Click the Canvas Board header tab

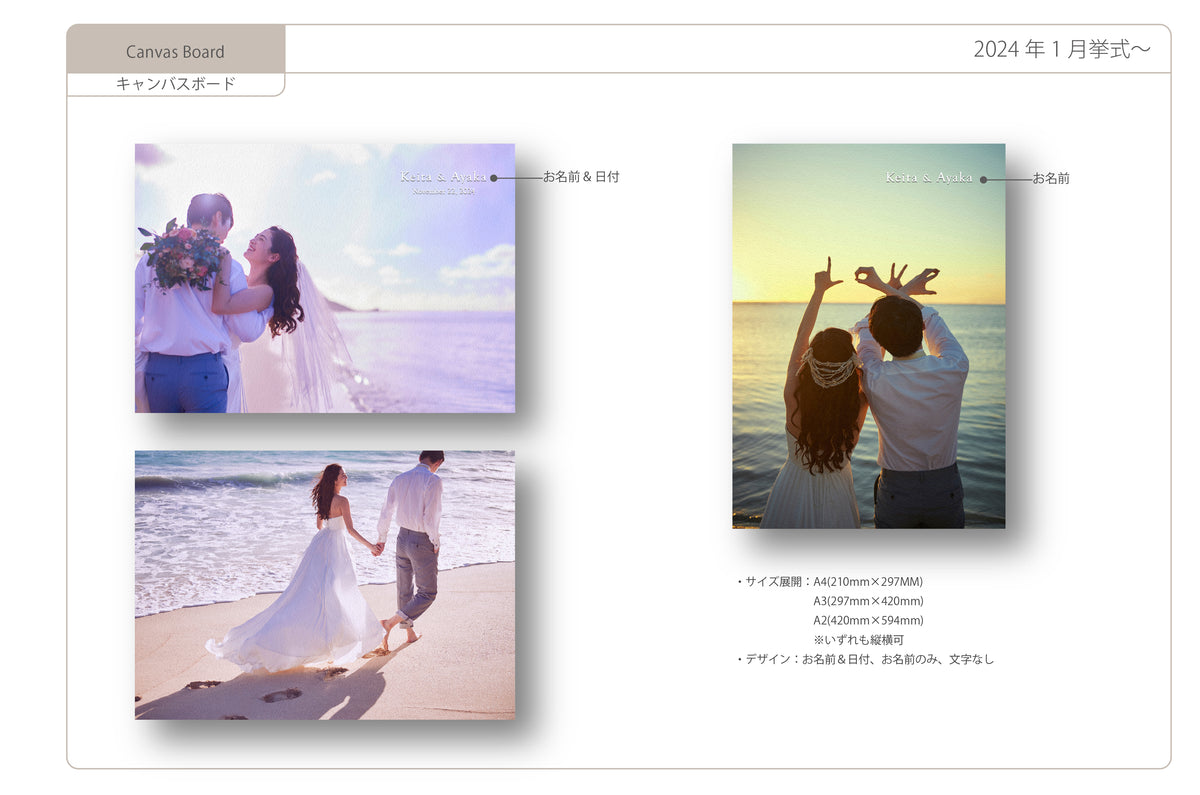pos(175,51)
